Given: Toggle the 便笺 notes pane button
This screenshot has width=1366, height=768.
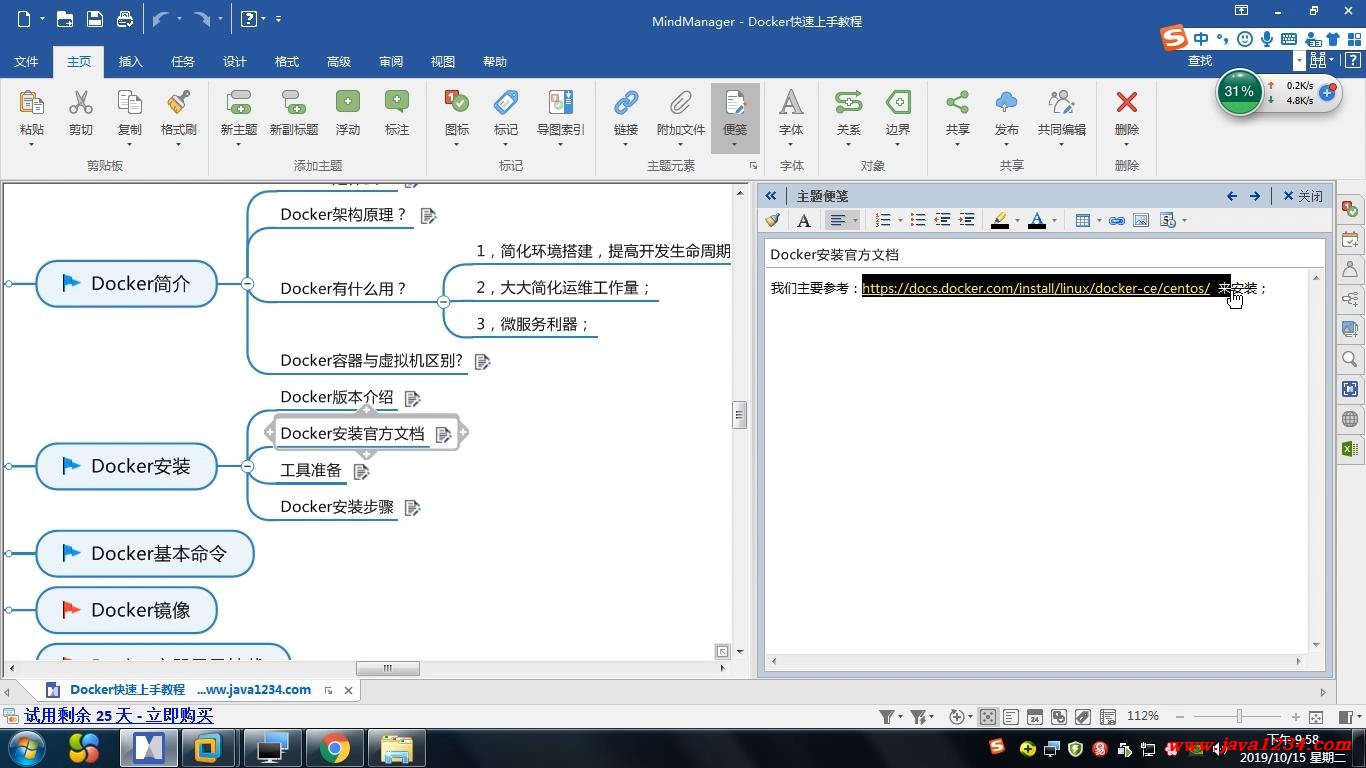Looking at the screenshot, I should pos(735,104).
